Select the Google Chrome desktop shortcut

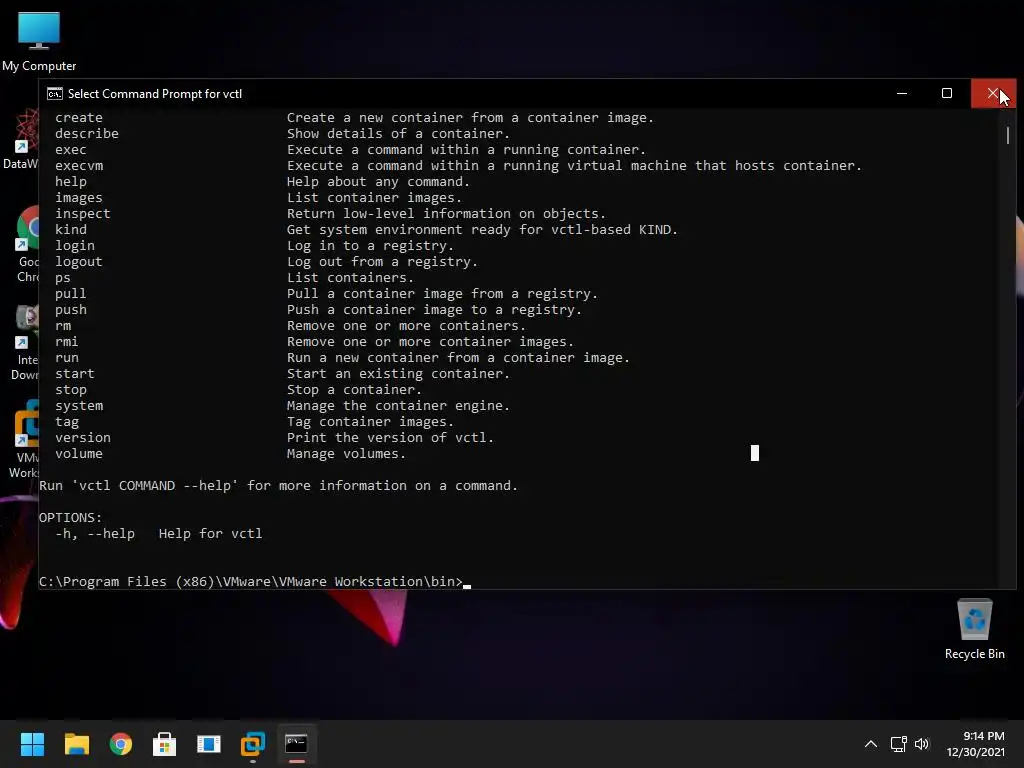tap(27, 245)
